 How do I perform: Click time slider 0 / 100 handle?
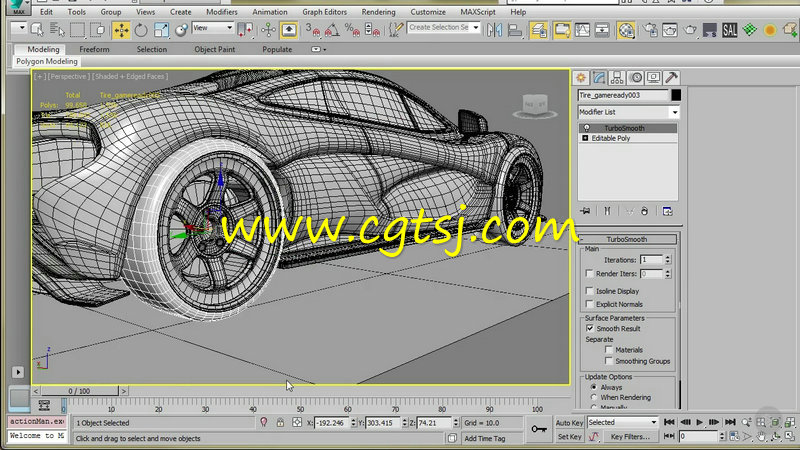[x=79, y=391]
